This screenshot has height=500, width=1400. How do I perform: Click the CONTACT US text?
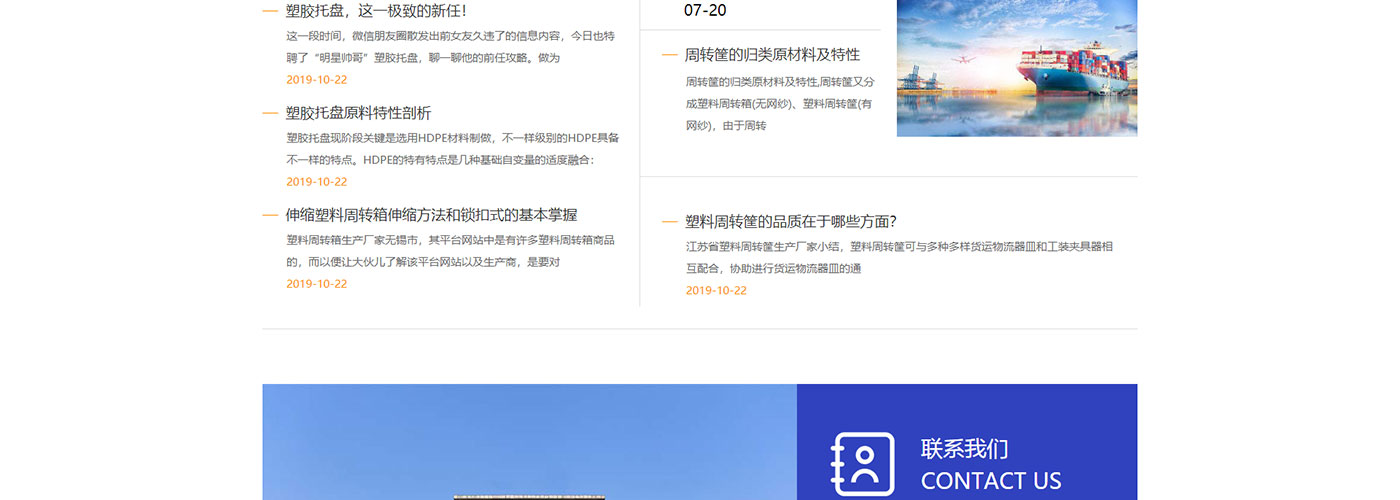tap(990, 481)
